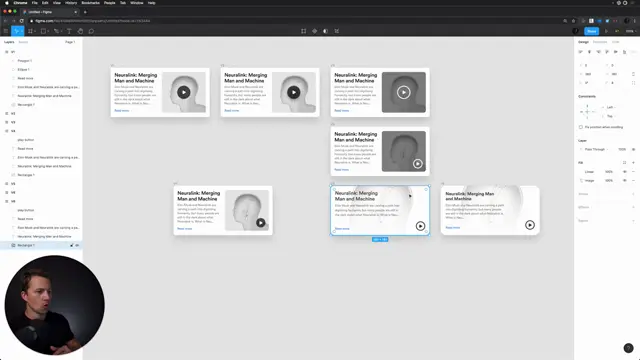Switch to the Layers tab

tap(9, 42)
